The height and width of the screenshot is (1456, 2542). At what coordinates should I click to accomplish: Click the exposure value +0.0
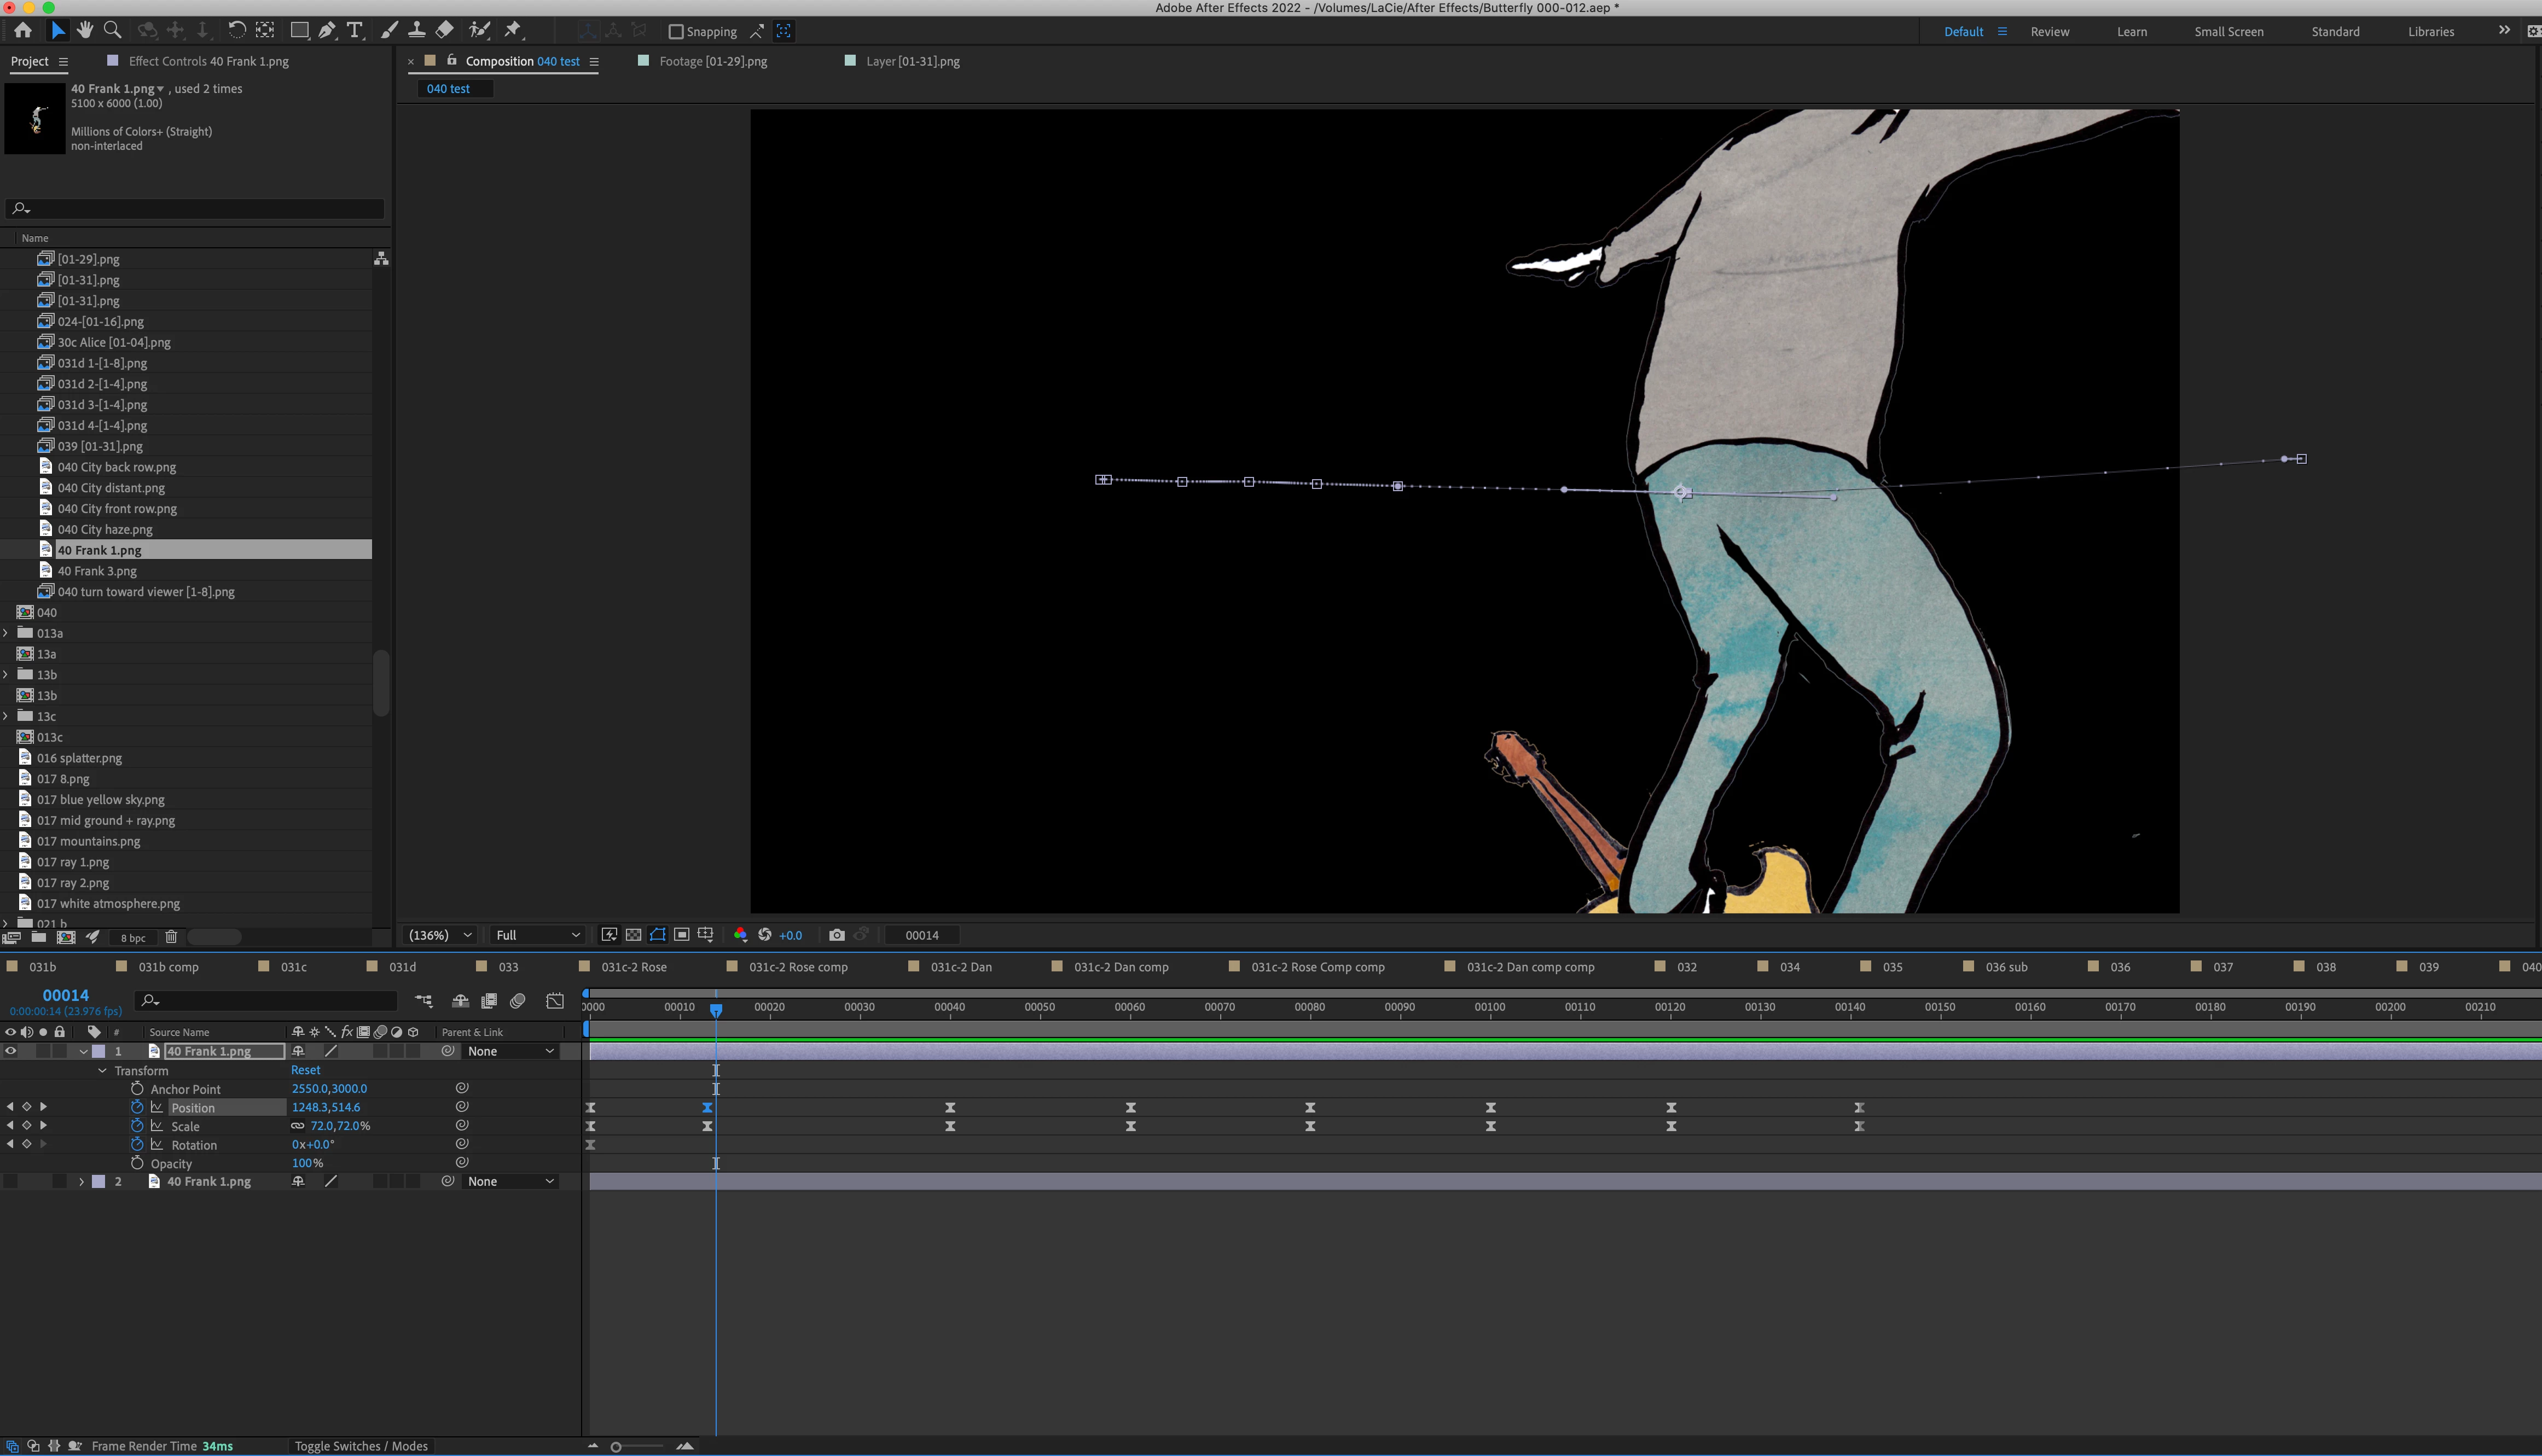pos(790,935)
